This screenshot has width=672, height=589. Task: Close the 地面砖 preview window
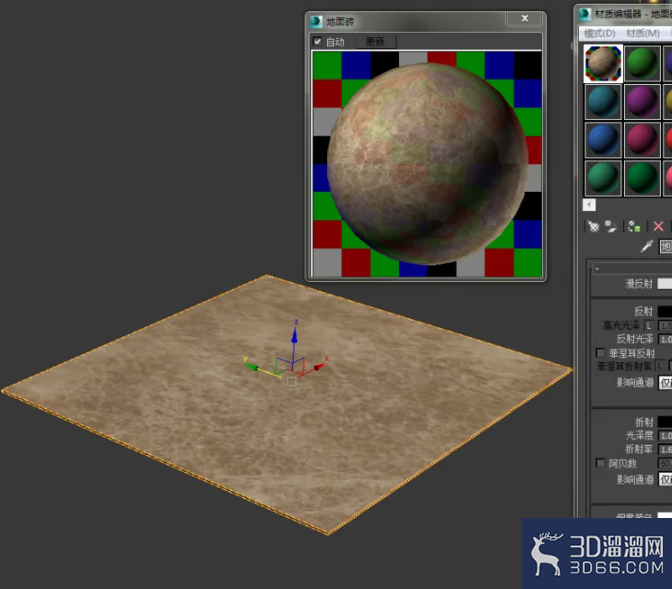(x=525, y=18)
